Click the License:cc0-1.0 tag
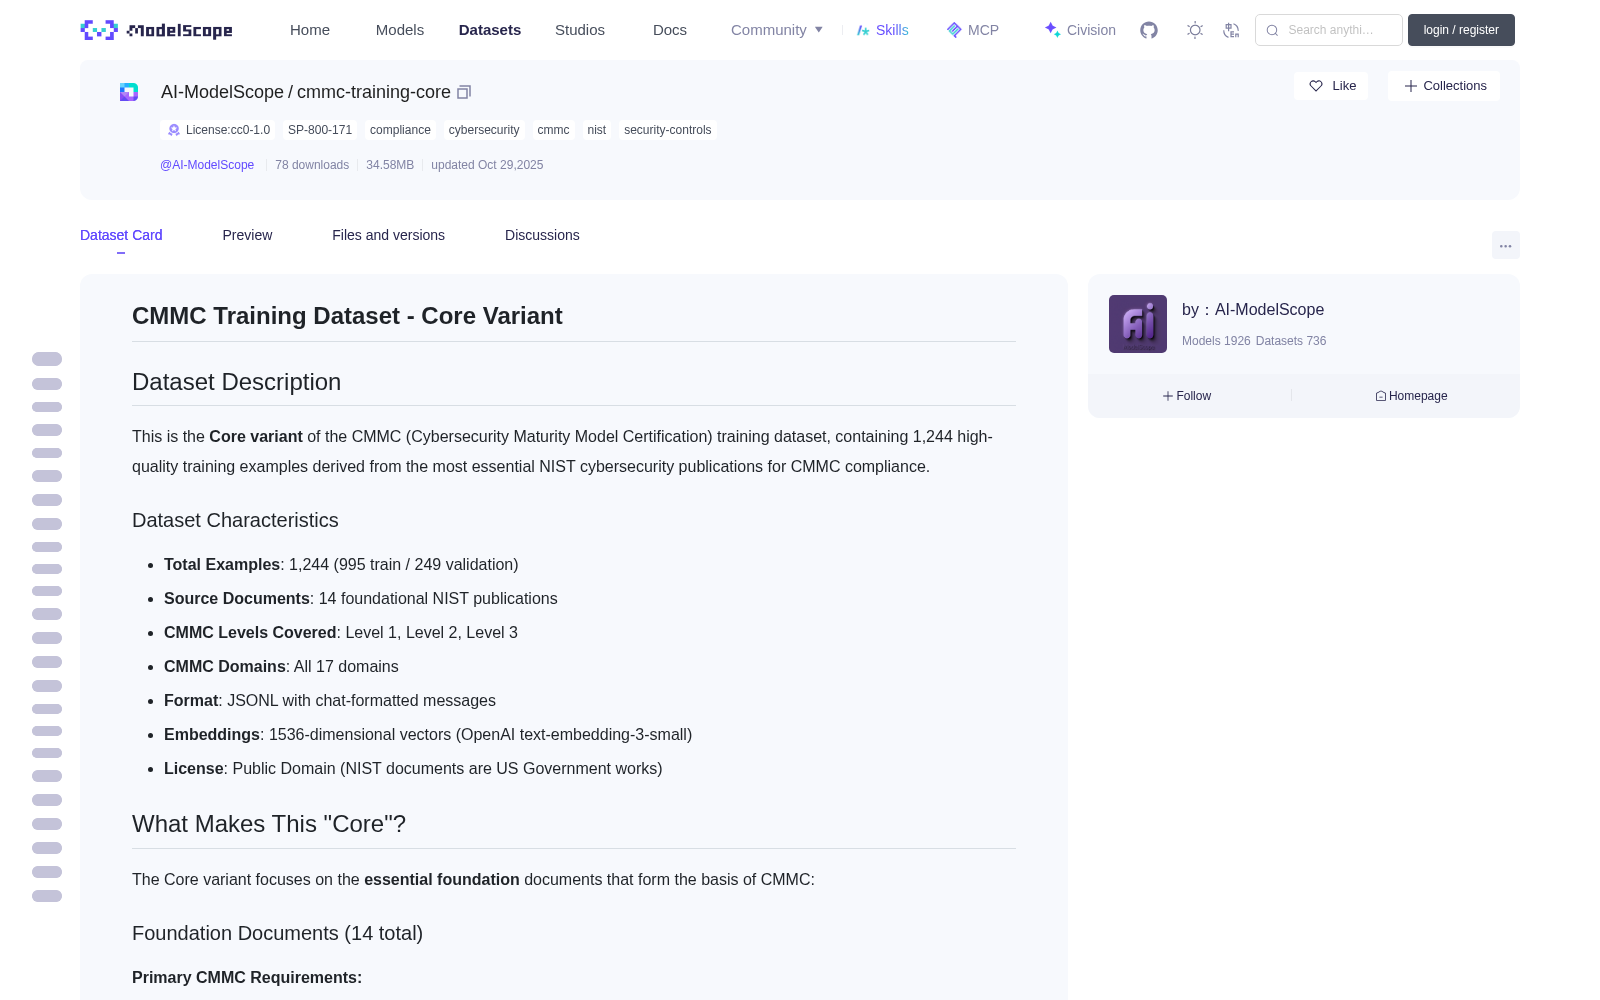The image size is (1600, 1000). (x=219, y=130)
